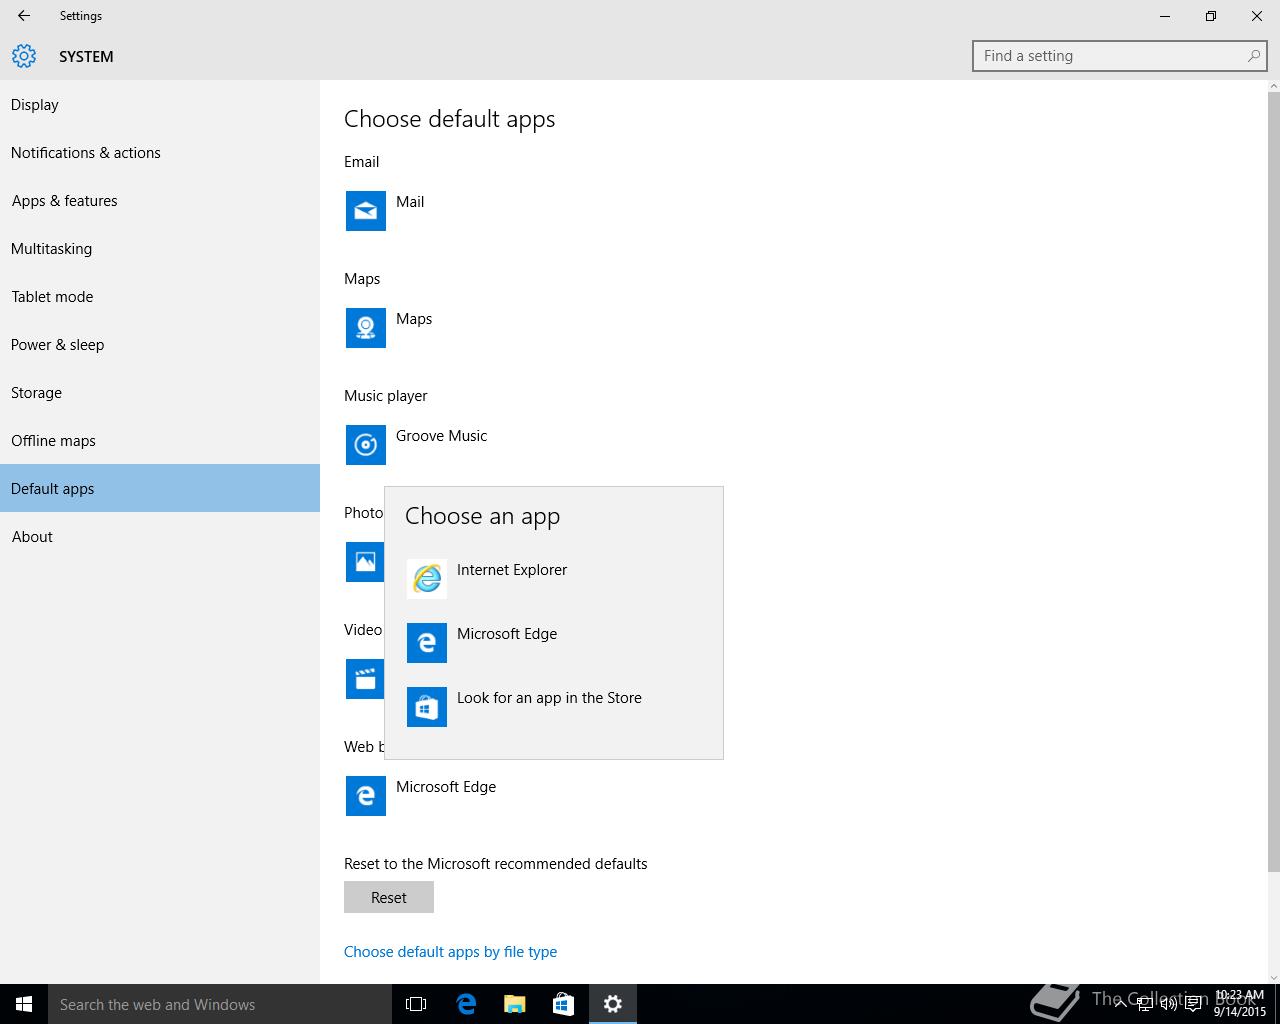Click the Movies & TV video player icon
Viewport: 1280px width, 1024px height.
pyautogui.click(x=365, y=679)
